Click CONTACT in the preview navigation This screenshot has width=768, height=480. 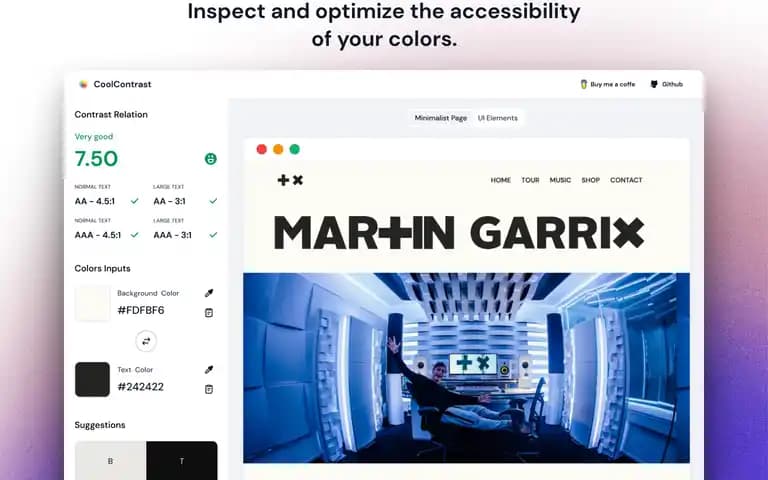626,180
